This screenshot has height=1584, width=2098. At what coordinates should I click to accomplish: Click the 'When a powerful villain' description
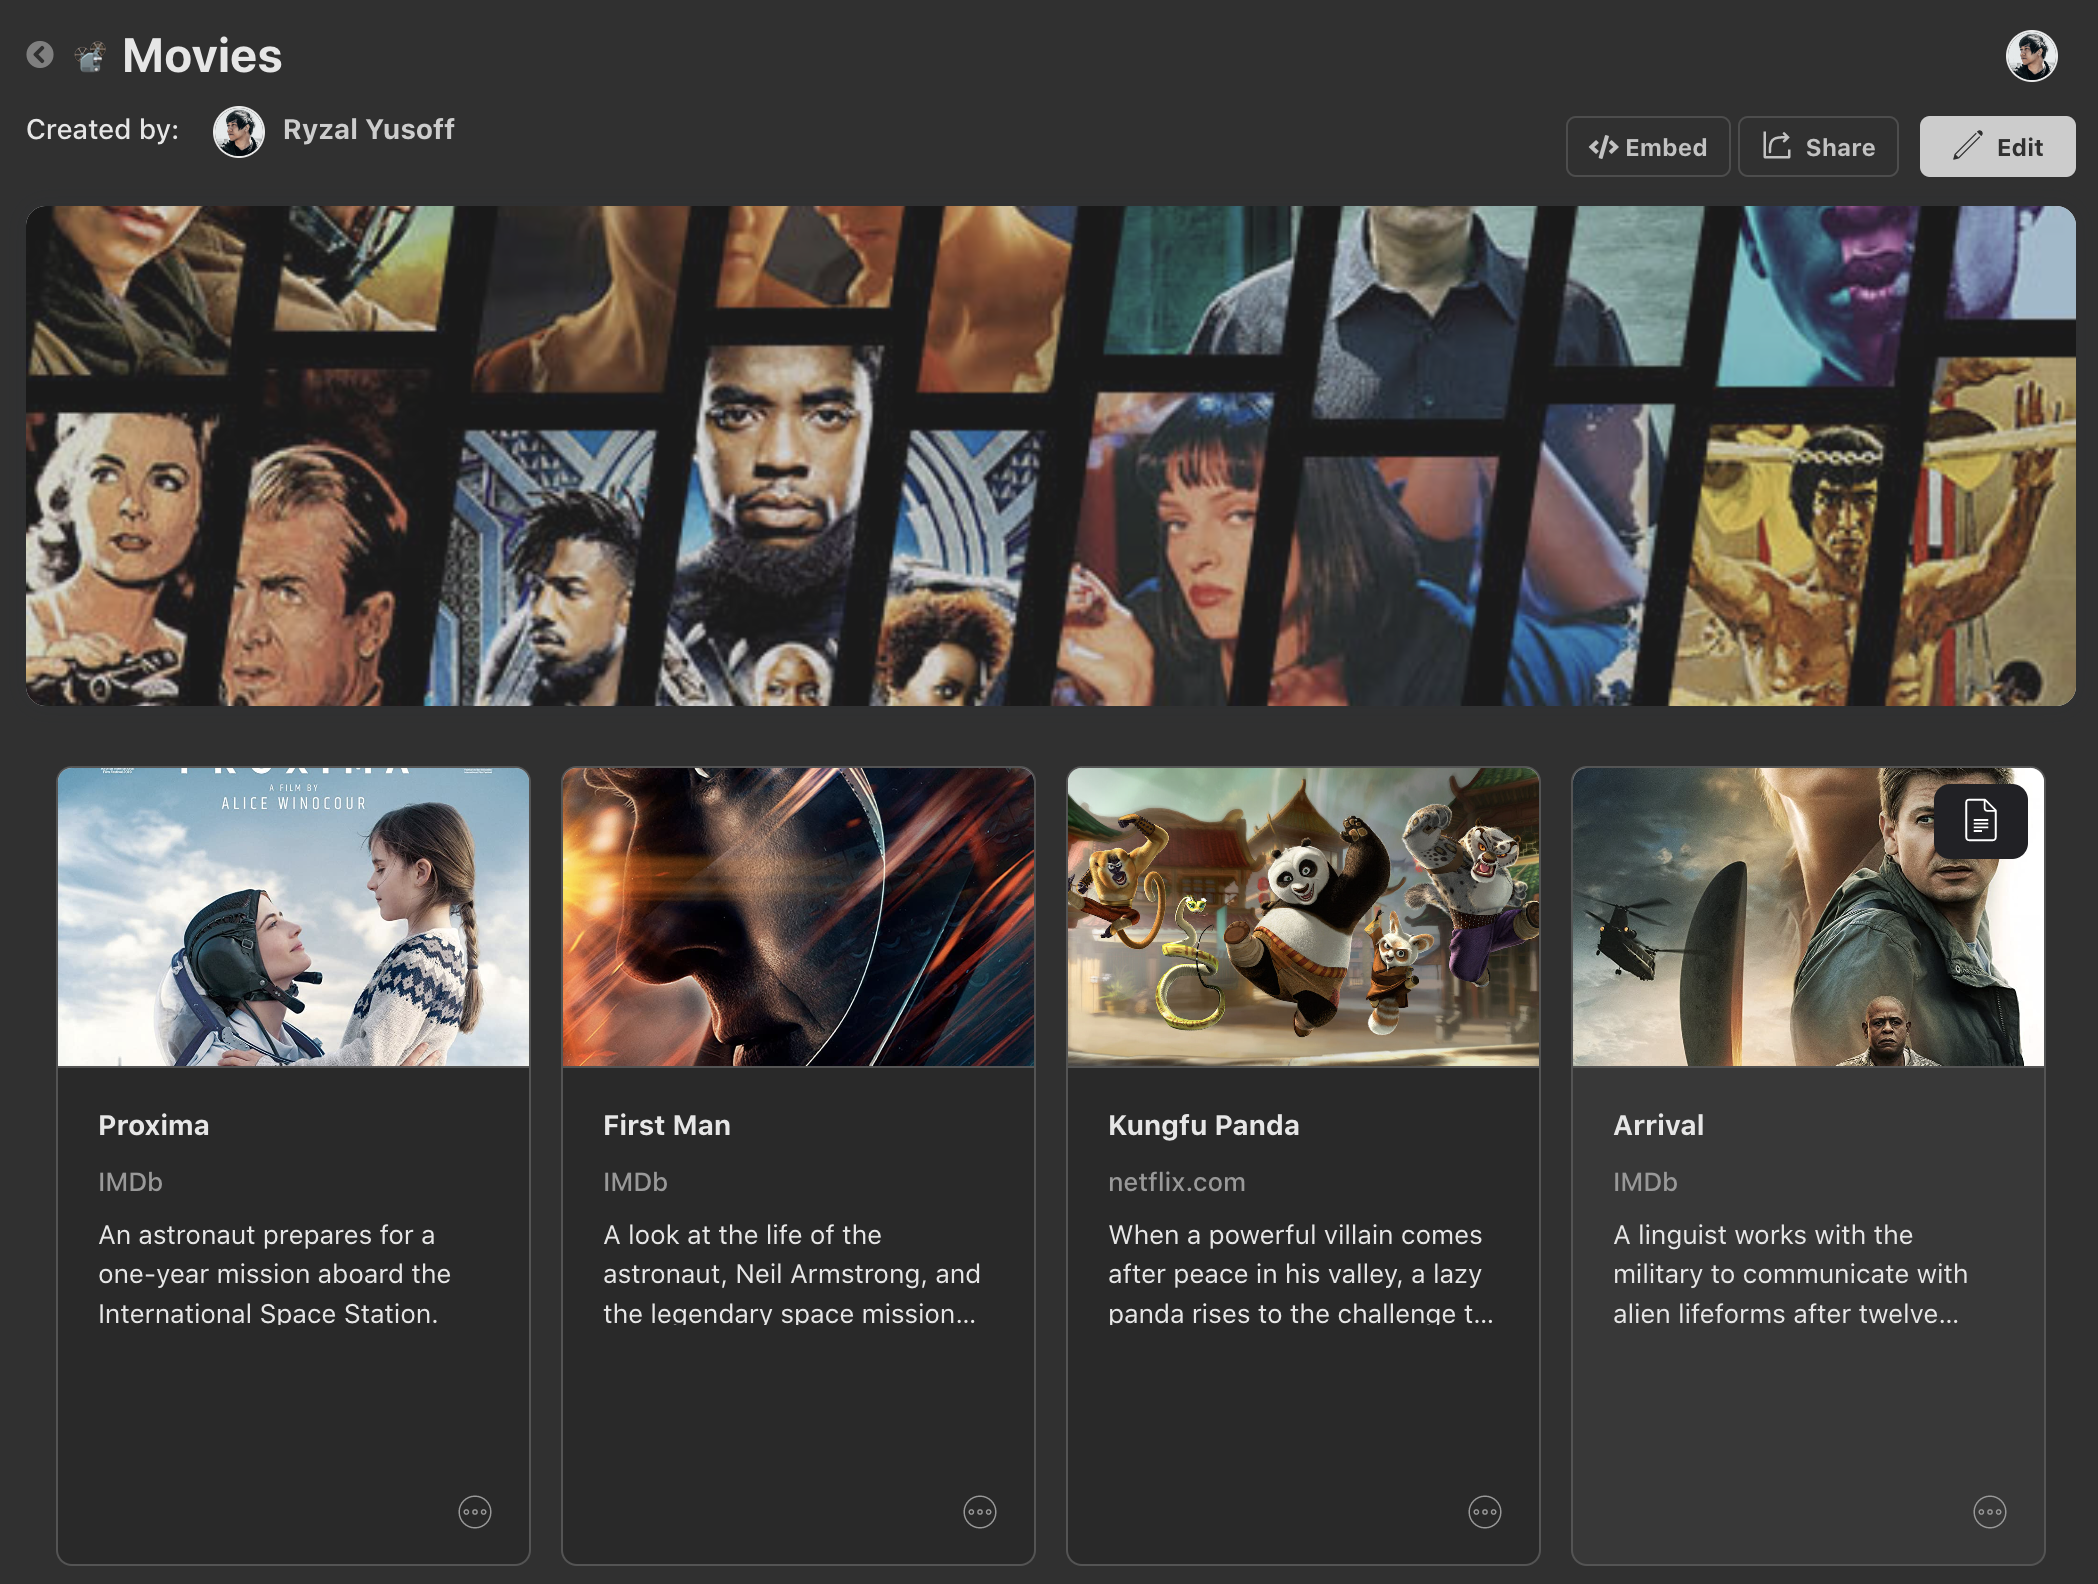tap(1300, 1274)
